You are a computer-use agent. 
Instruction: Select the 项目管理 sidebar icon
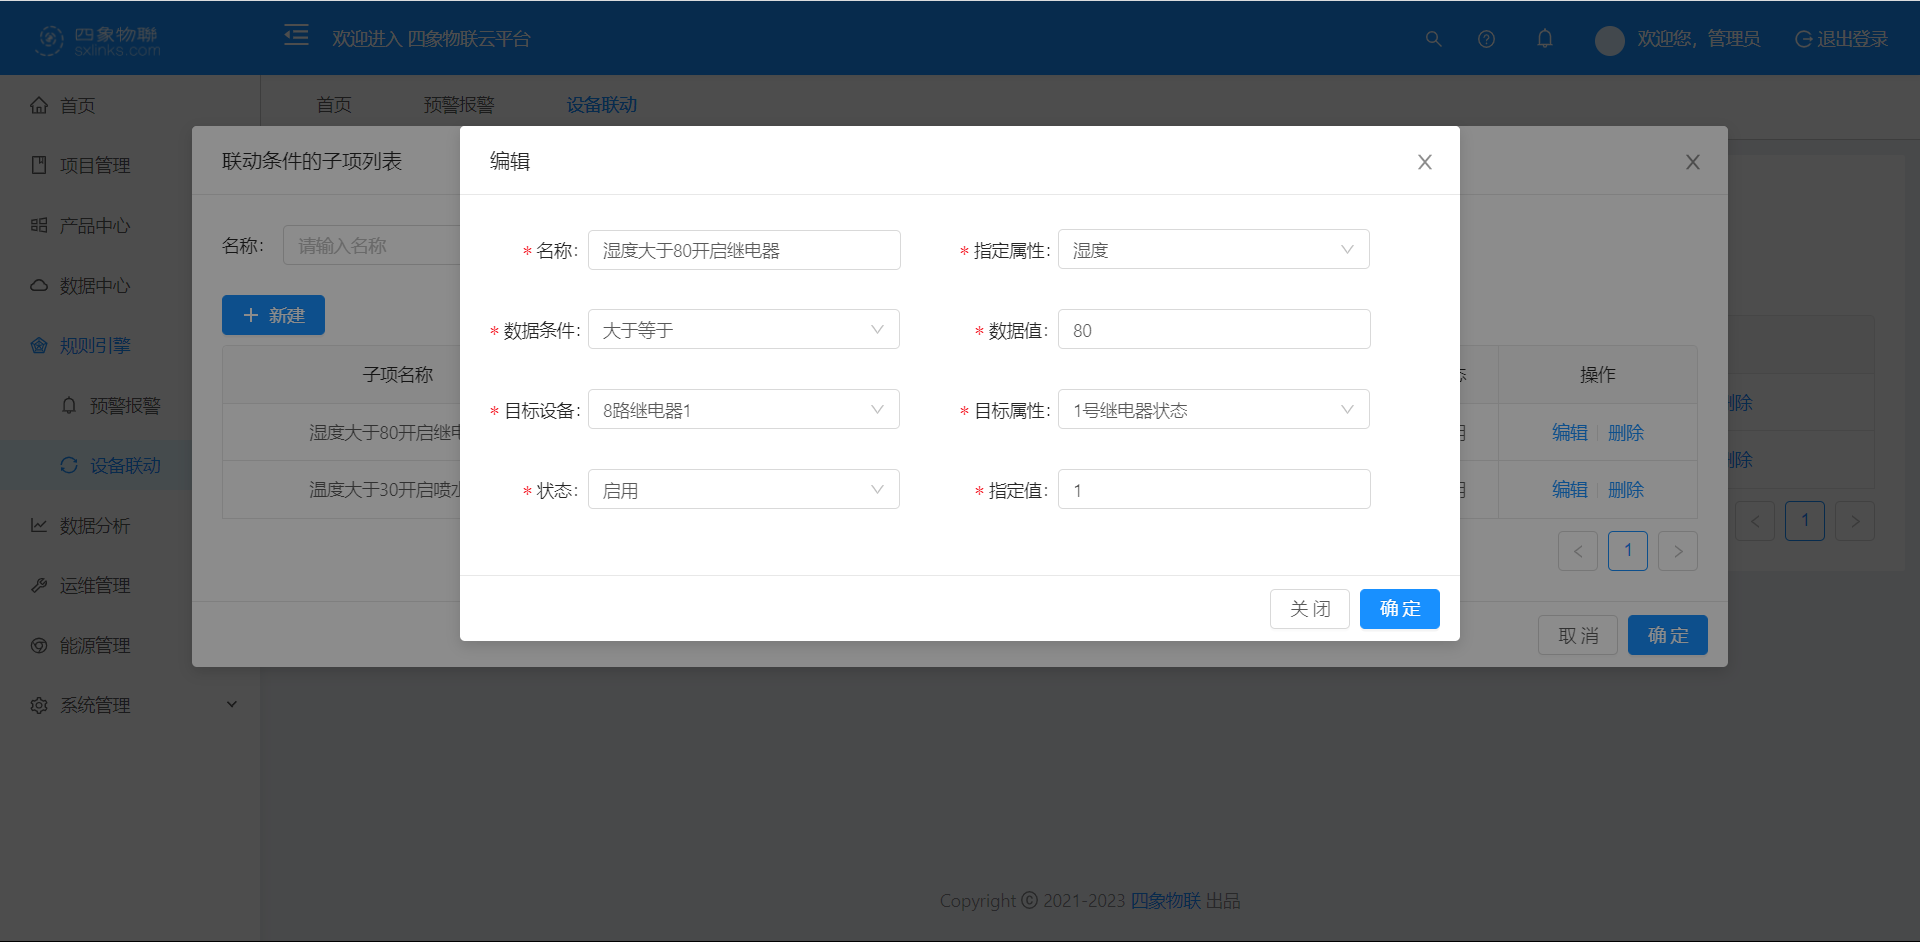pyautogui.click(x=38, y=165)
